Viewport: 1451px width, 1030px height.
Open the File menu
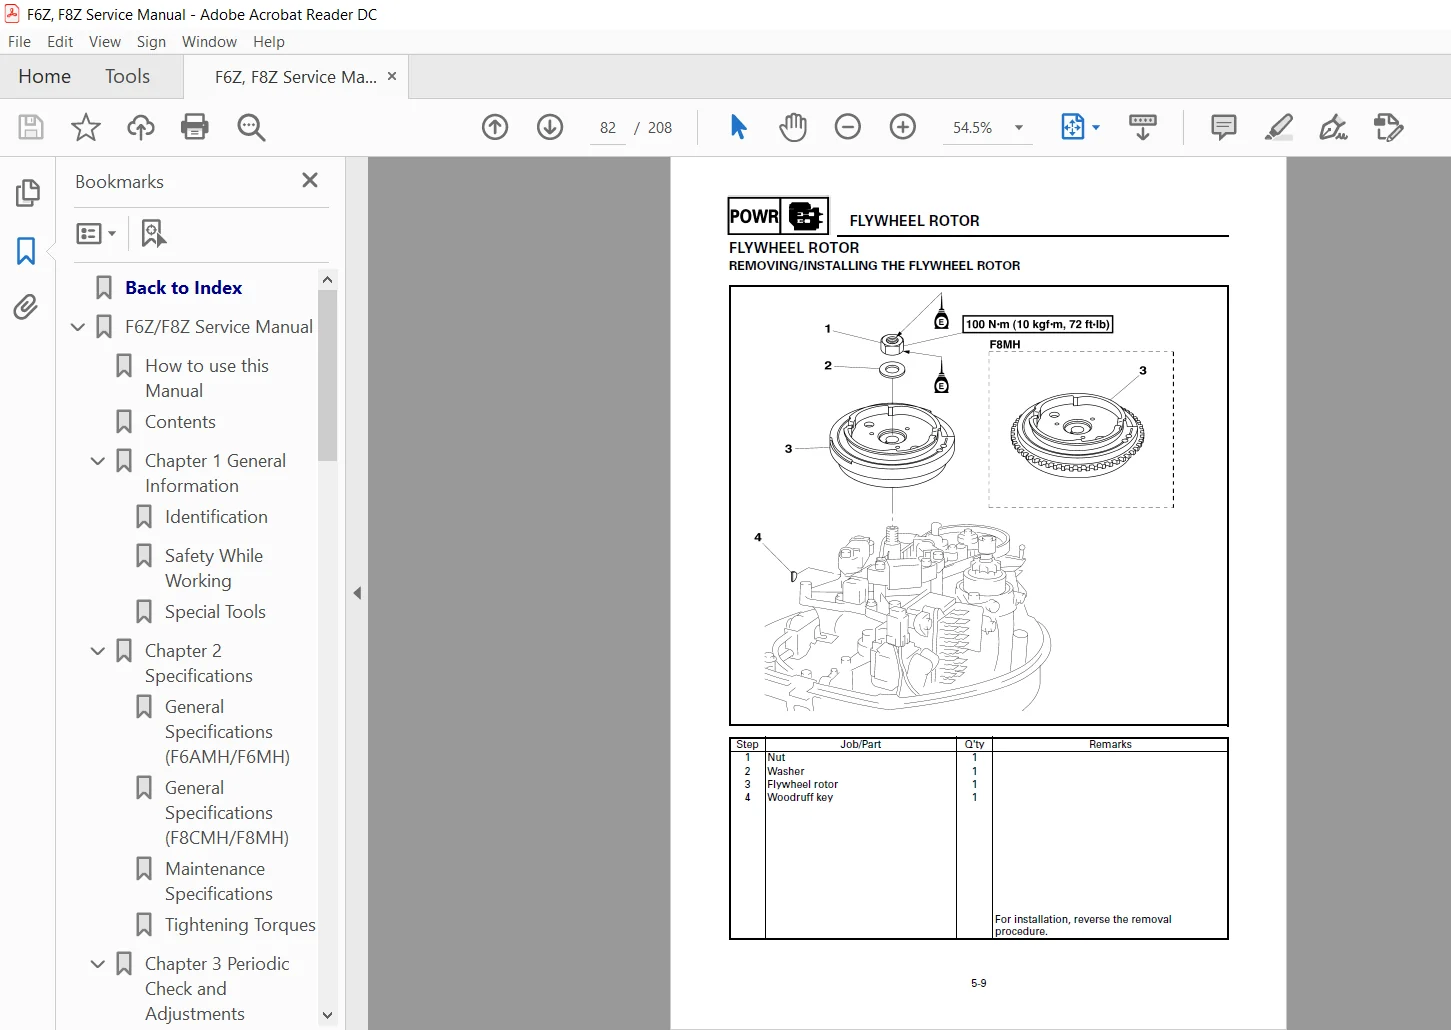[19, 42]
